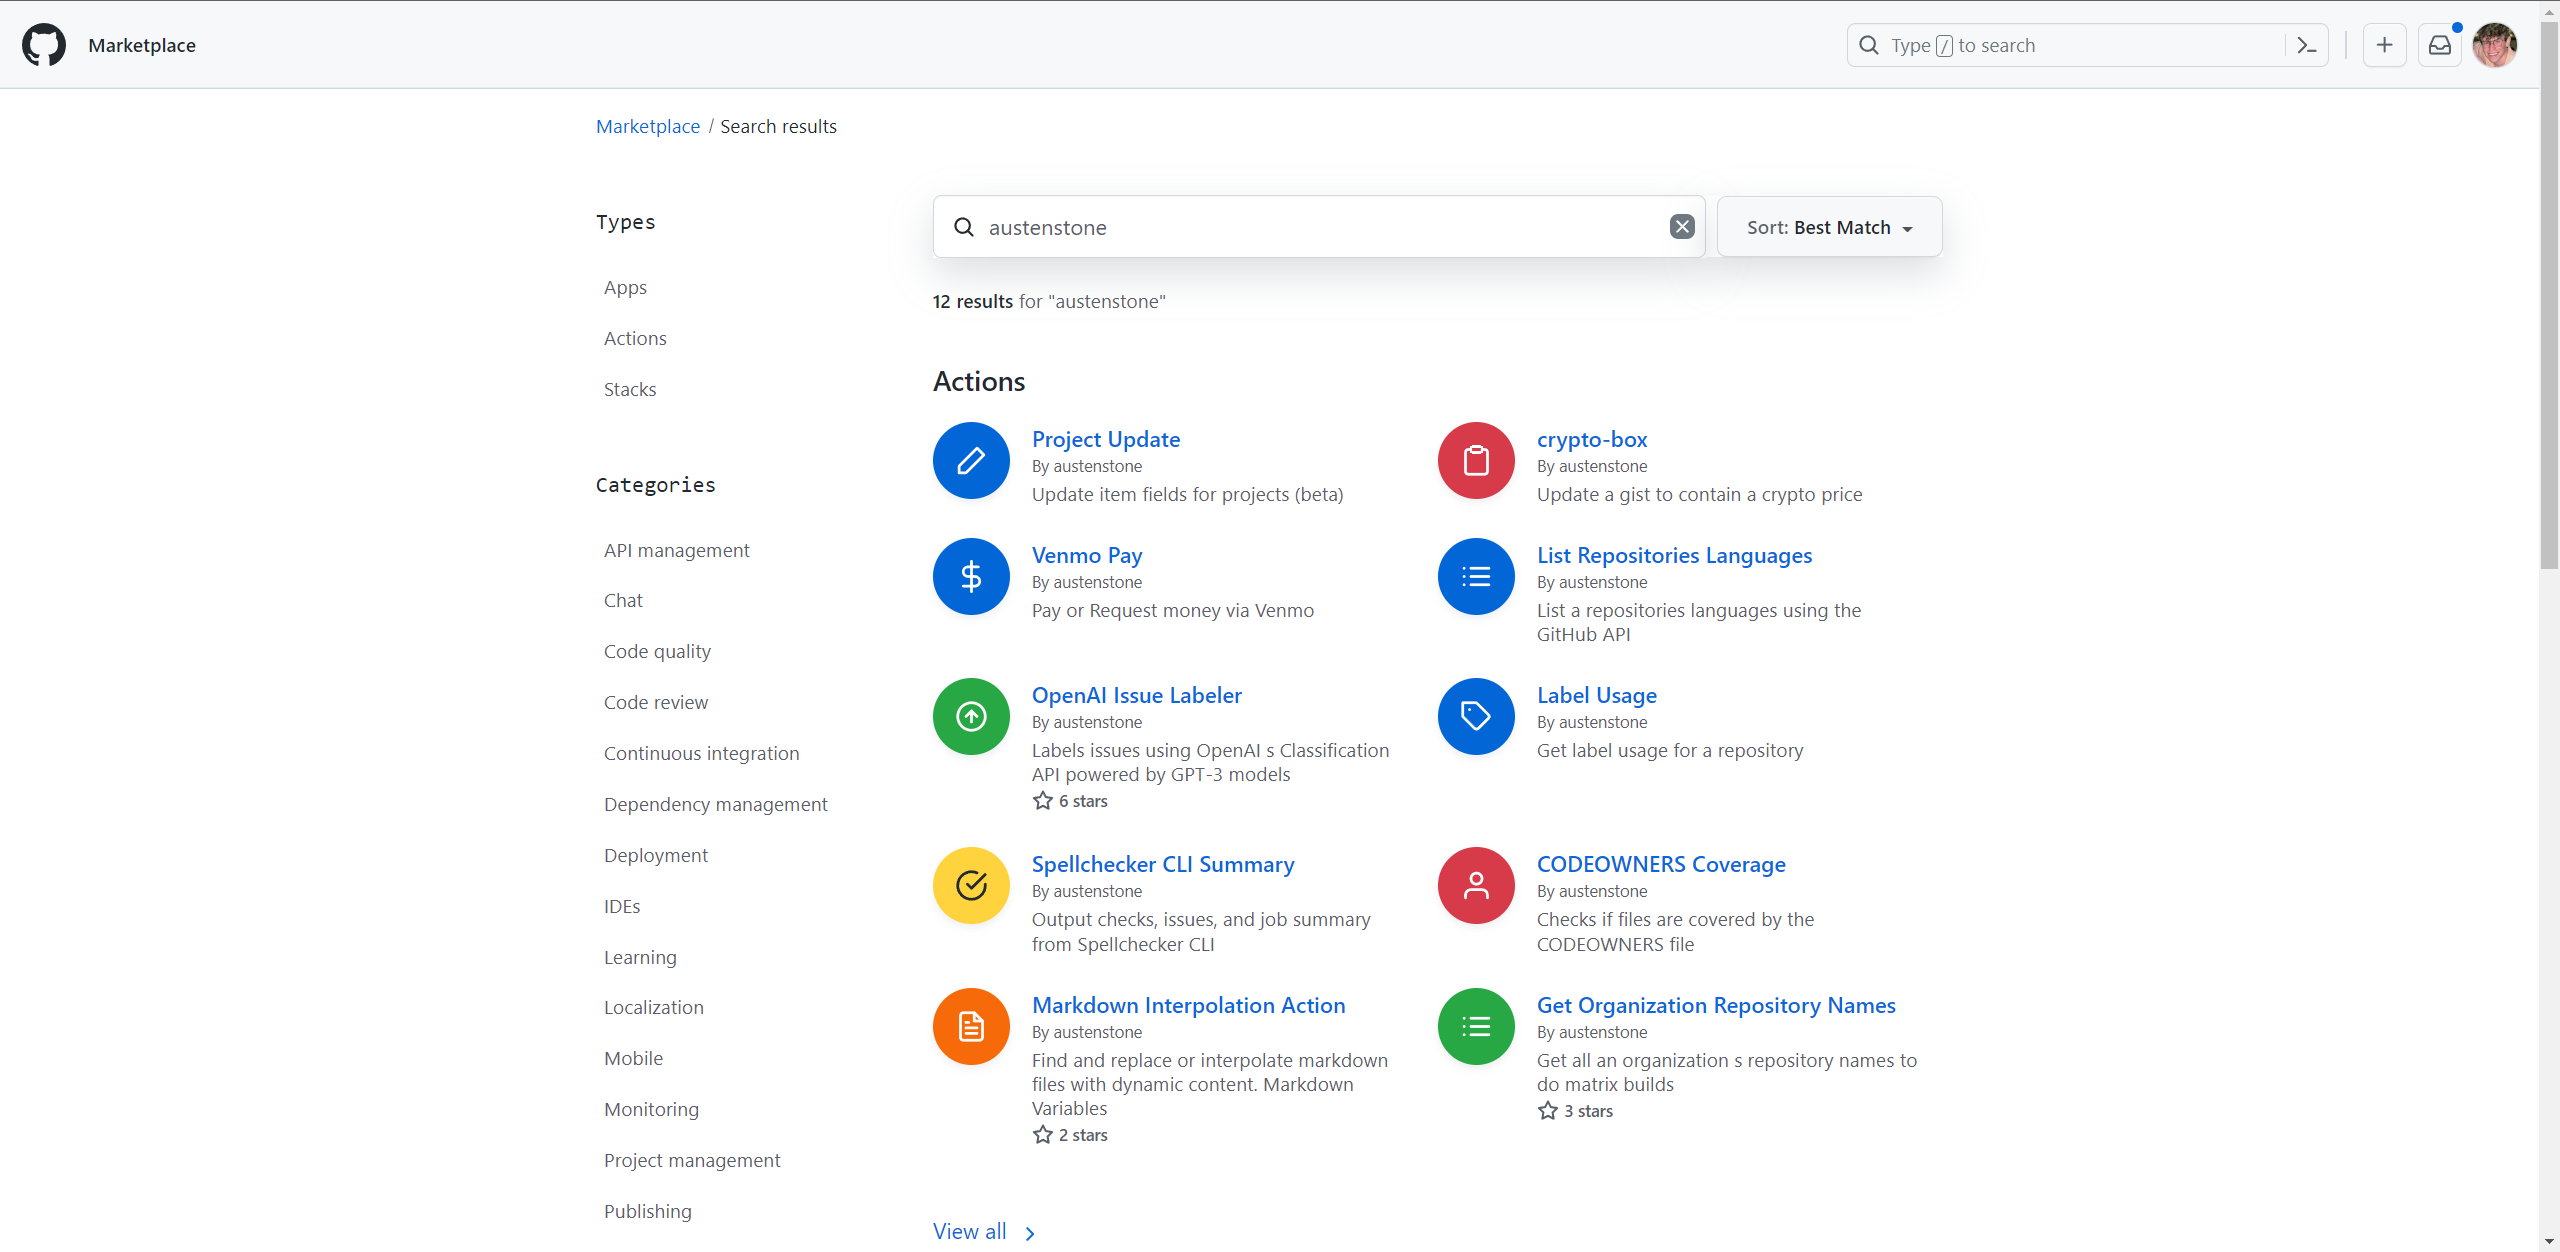The image size is (2560, 1252).
Task: Click the star icon beside 6 stars
Action: [1043, 801]
